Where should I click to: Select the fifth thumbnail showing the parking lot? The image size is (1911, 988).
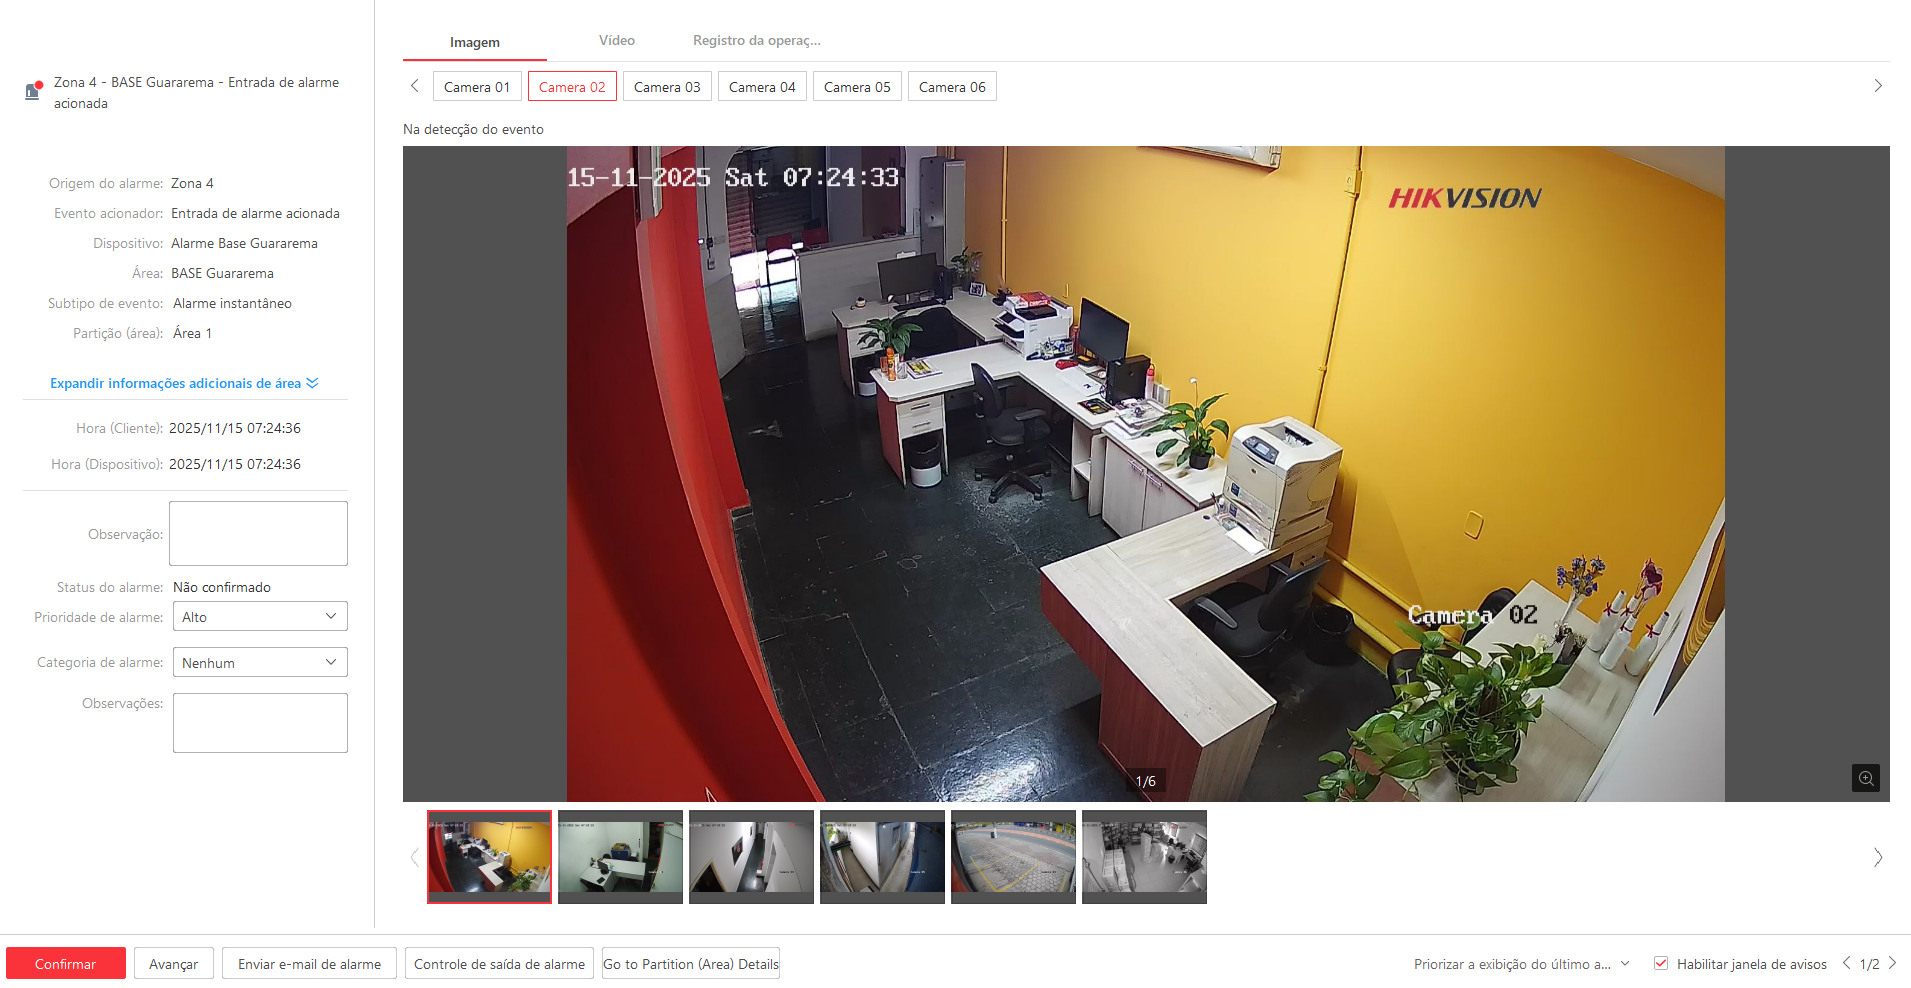1012,855
